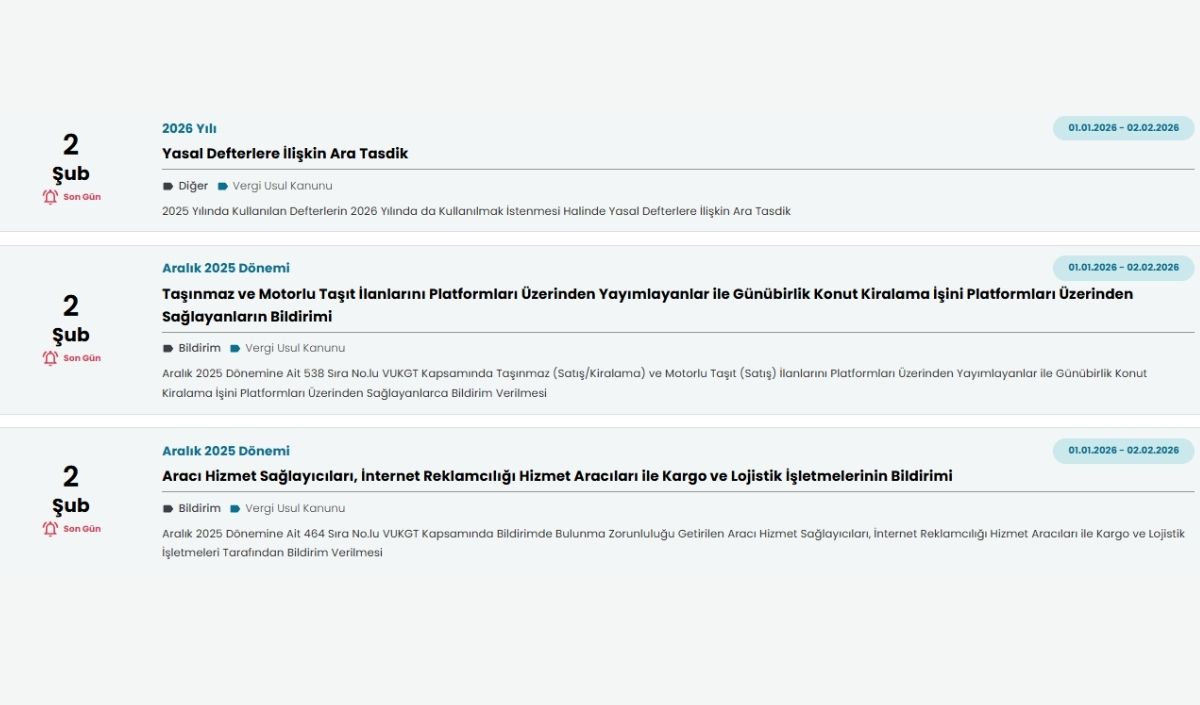
Task: Click the Son Gün bell icon for Yasal Defterlere entry
Action: tap(48, 197)
